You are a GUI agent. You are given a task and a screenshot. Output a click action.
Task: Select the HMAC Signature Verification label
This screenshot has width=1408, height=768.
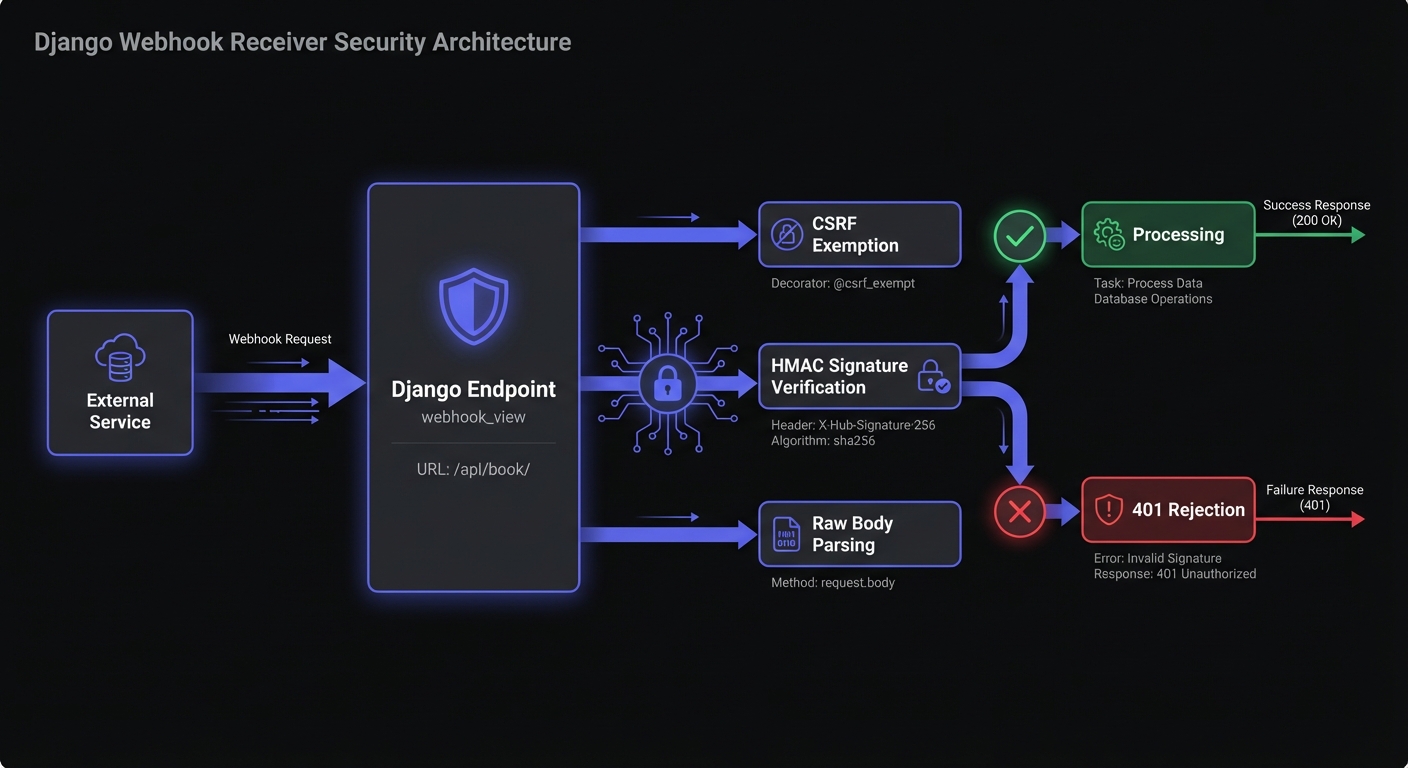(839, 377)
